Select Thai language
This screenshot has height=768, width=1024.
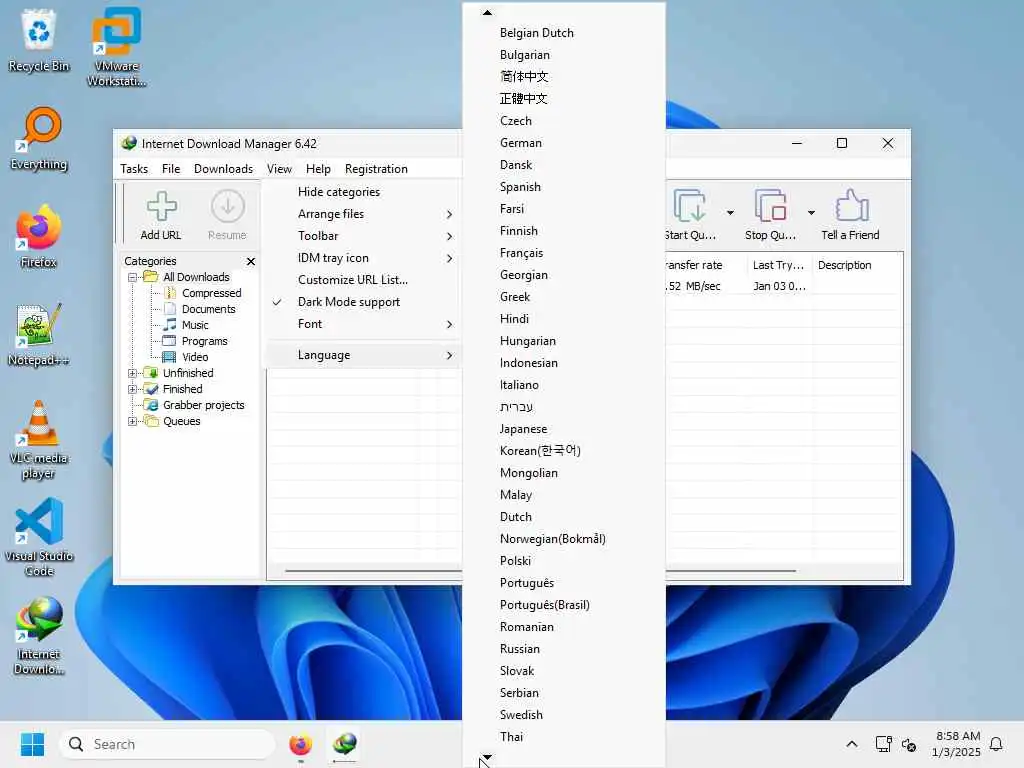564,737
